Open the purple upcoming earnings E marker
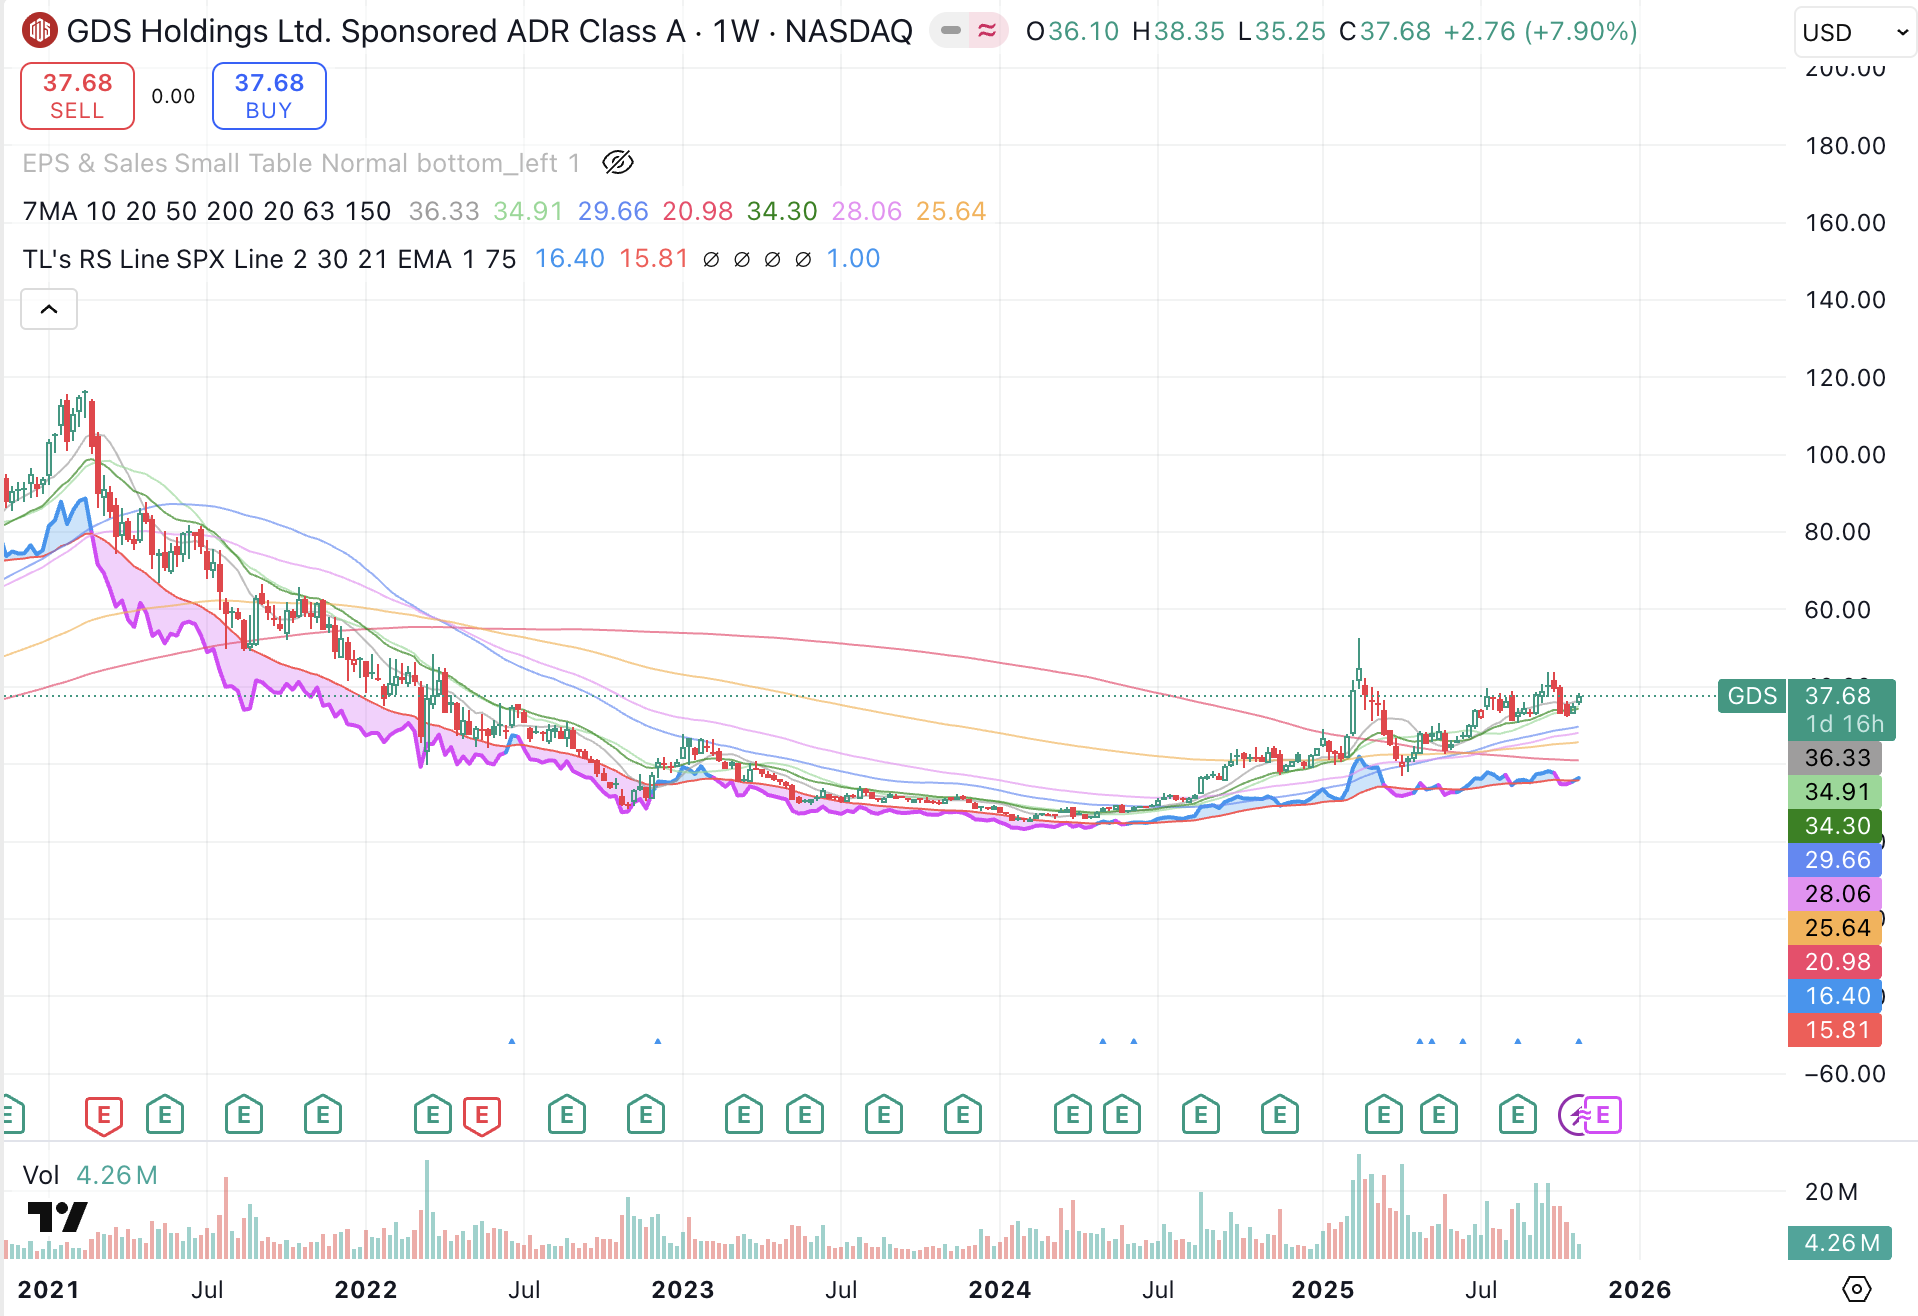 1603,1114
